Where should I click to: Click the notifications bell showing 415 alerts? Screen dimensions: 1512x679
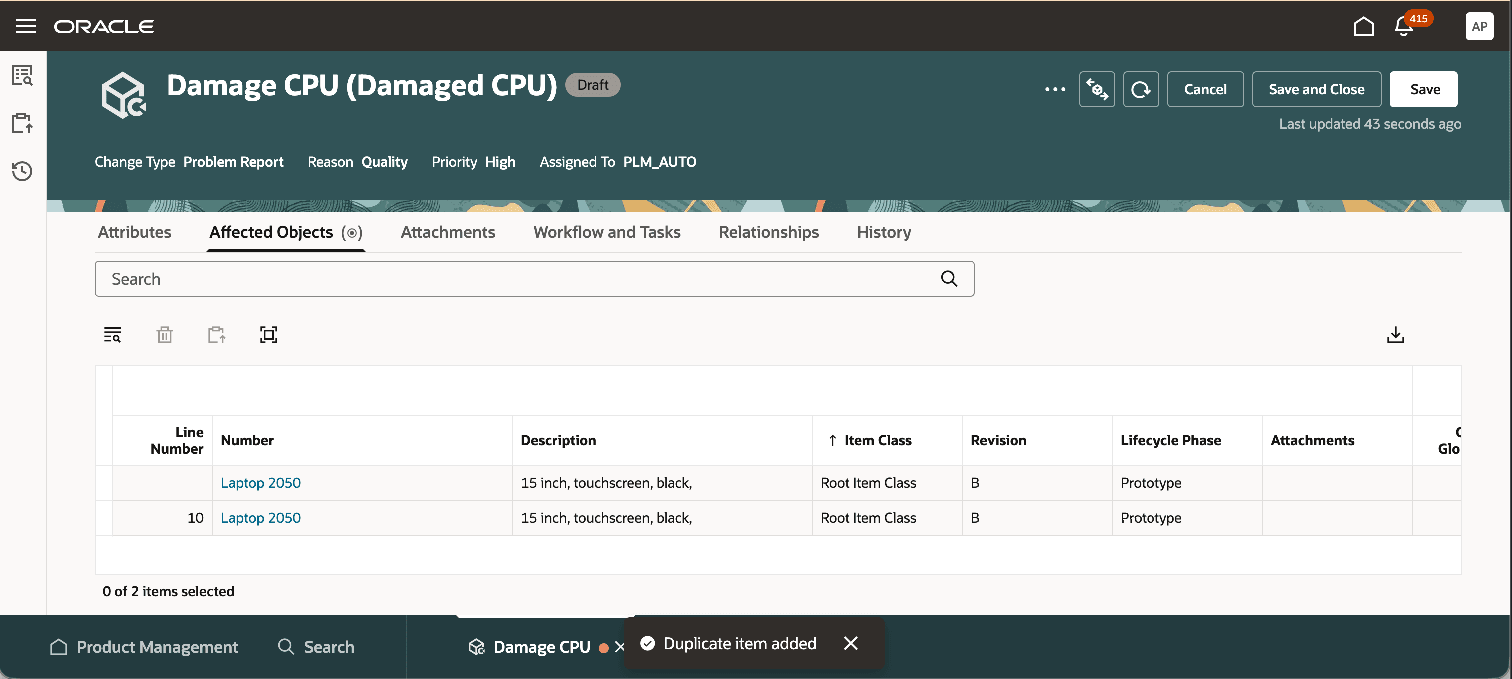coord(1403,26)
